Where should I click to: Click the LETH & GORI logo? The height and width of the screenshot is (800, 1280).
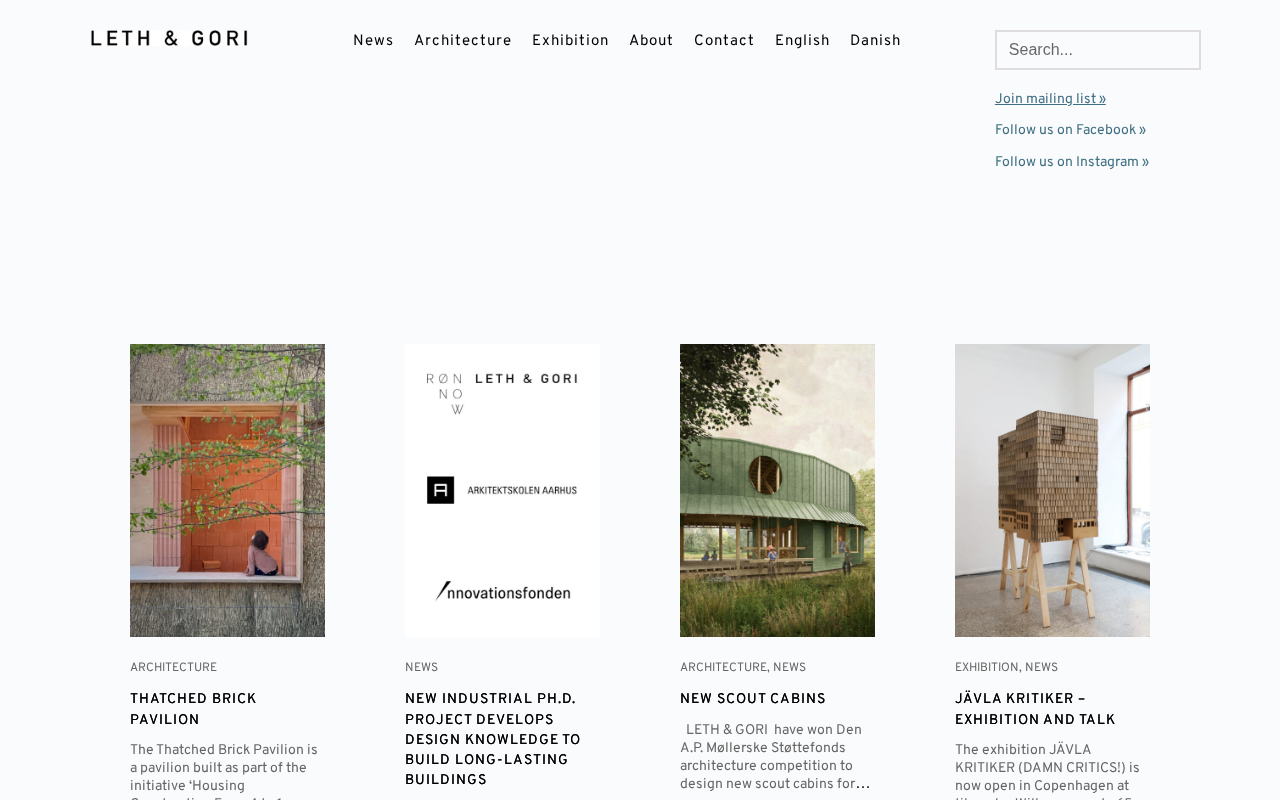(169, 38)
